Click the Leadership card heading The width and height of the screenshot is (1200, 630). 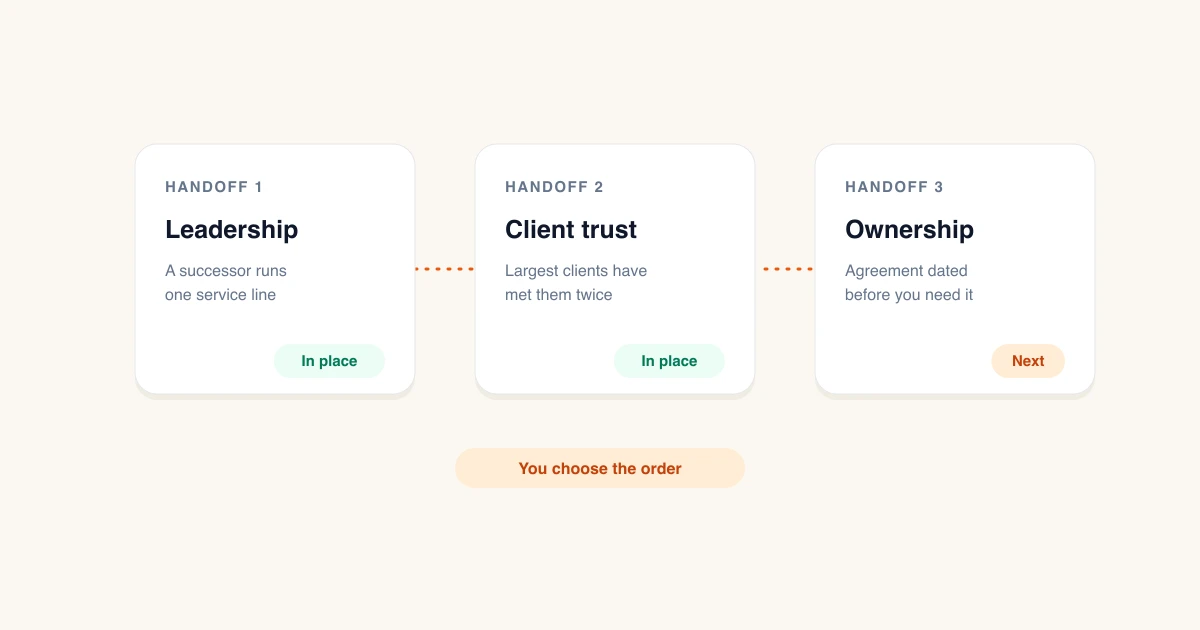pos(232,230)
